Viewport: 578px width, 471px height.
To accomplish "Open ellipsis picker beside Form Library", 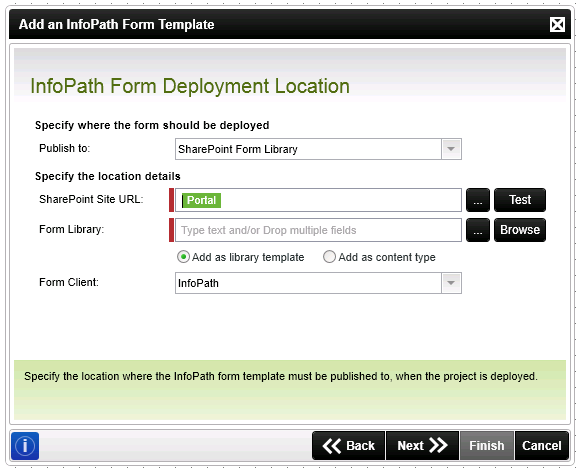I will coord(478,230).
